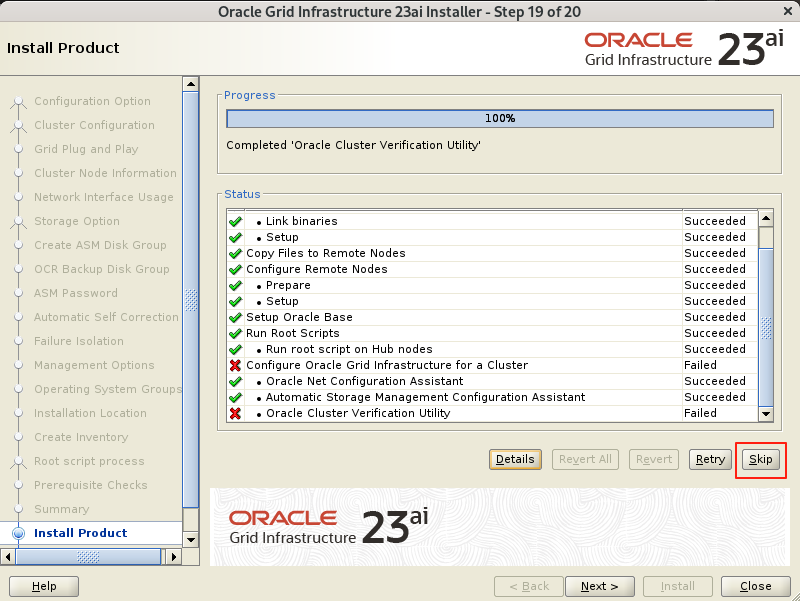Select the Cluster Configuration step
Image resolution: width=800 pixels, height=601 pixels.
coord(94,126)
